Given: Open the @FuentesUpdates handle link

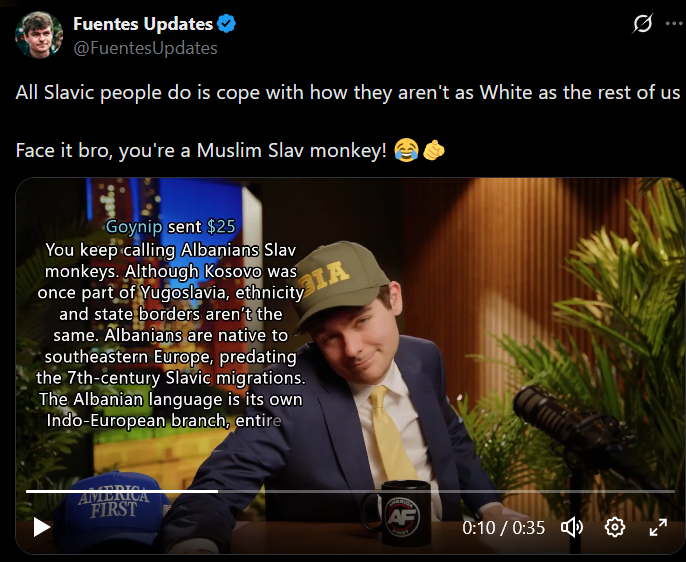Looking at the screenshot, I should coord(145,48).
